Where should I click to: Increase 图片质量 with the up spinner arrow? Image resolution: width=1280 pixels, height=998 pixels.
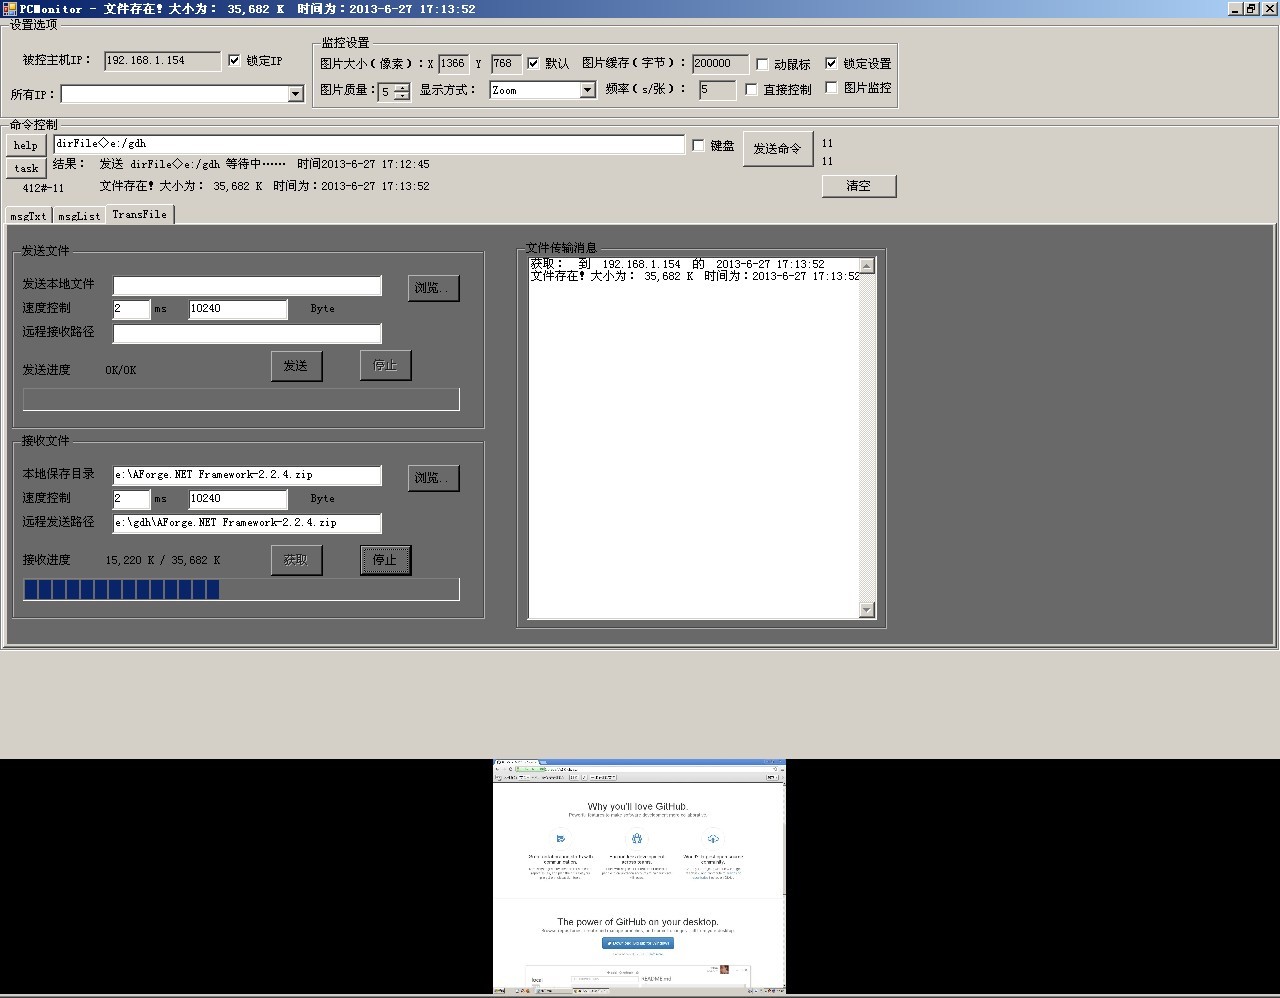click(x=401, y=86)
